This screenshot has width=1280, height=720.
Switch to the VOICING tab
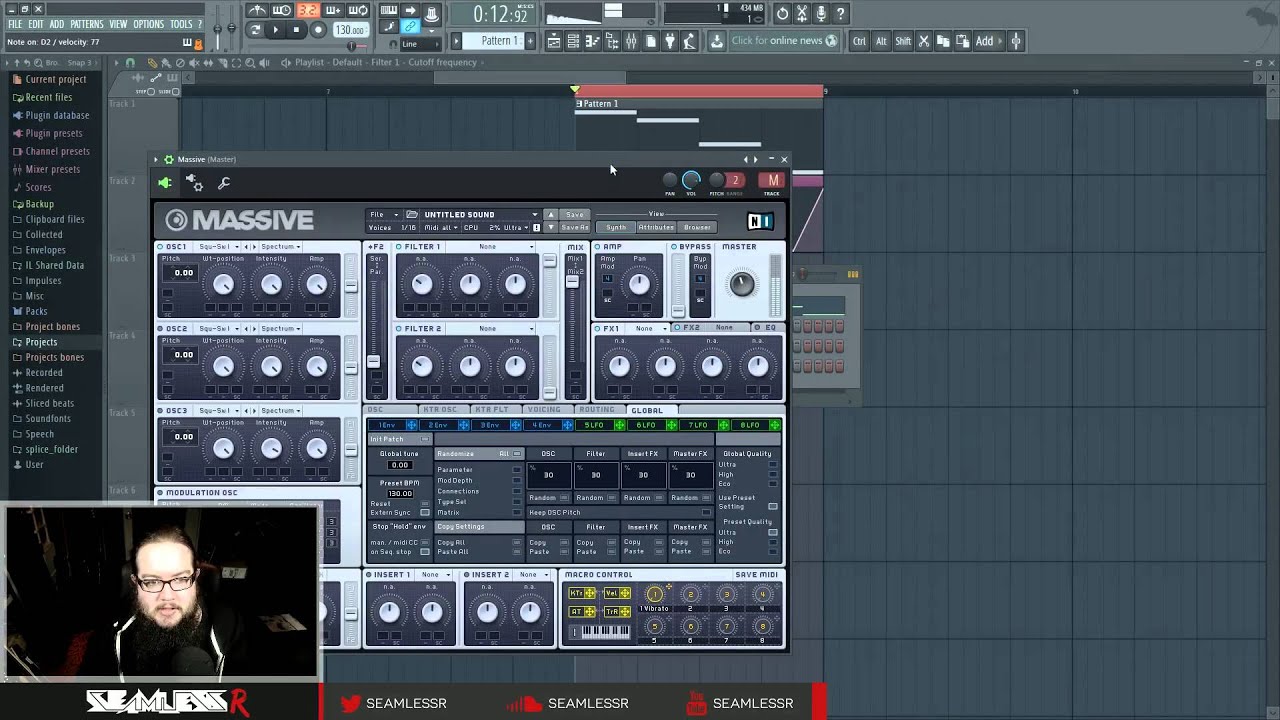[544, 410]
